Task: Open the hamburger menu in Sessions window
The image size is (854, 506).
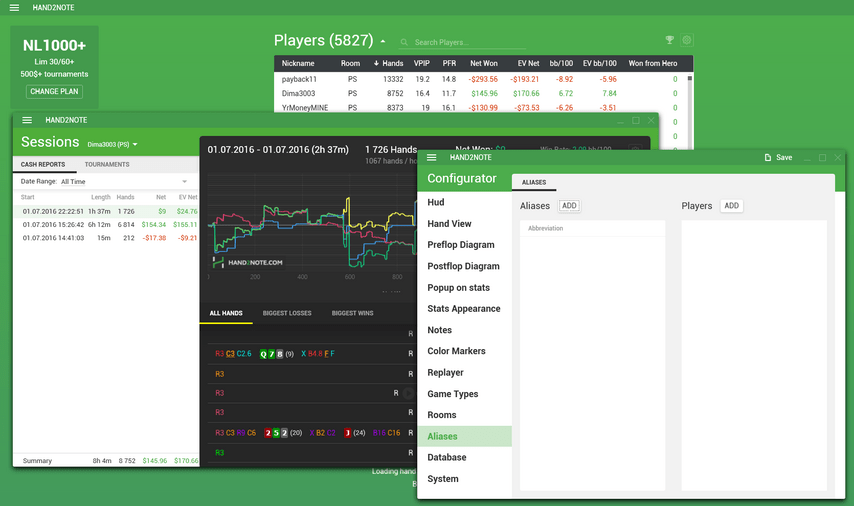Action: click(x=27, y=120)
